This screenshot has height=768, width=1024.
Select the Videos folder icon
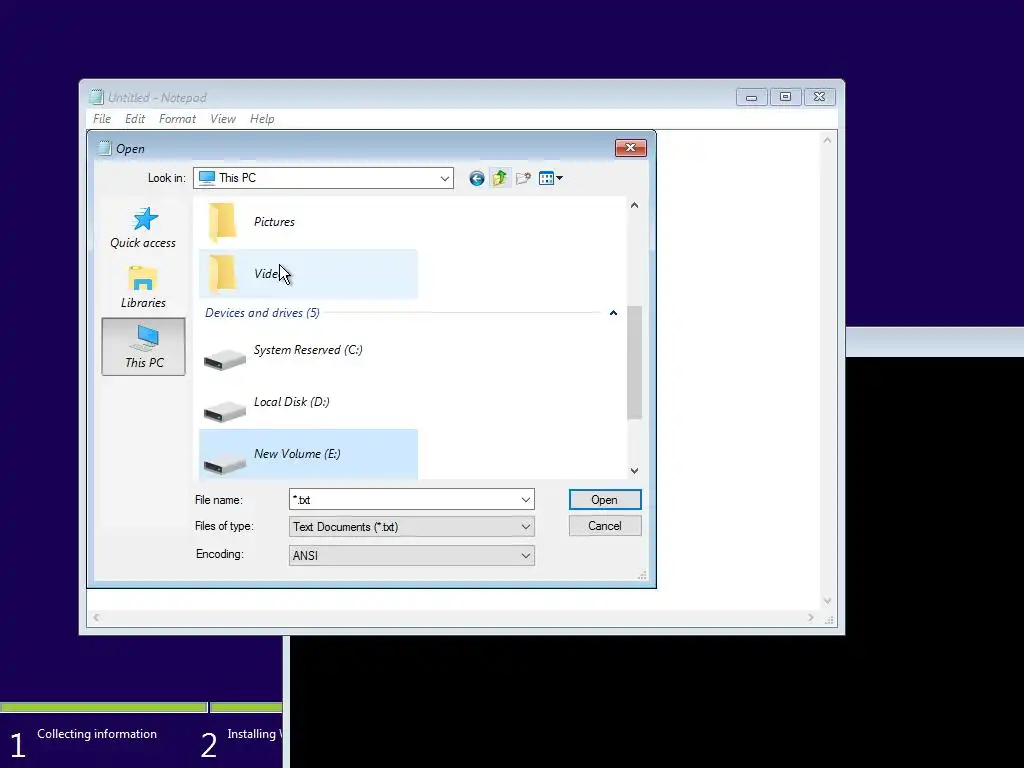click(x=222, y=274)
